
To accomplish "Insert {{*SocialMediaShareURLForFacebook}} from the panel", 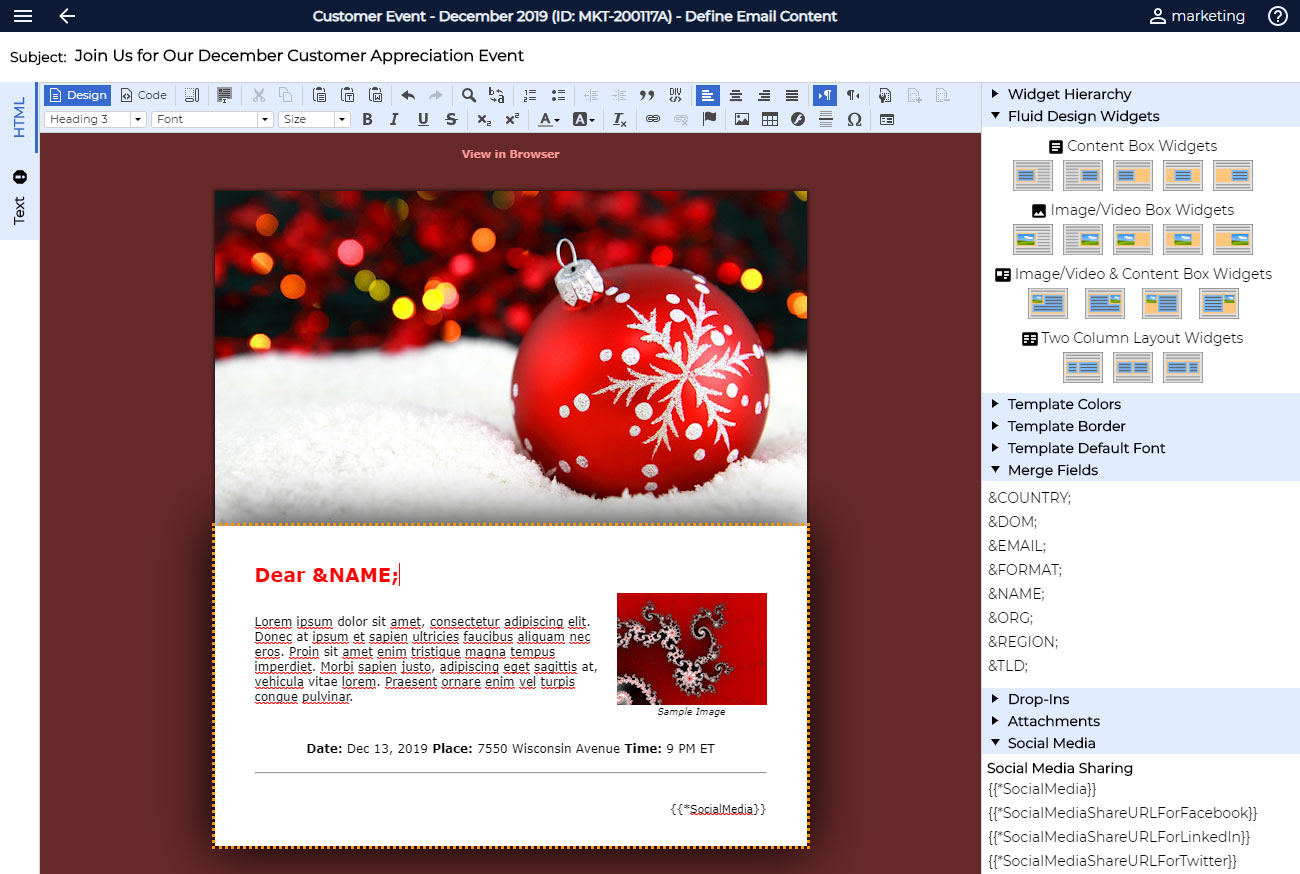I will (1122, 813).
